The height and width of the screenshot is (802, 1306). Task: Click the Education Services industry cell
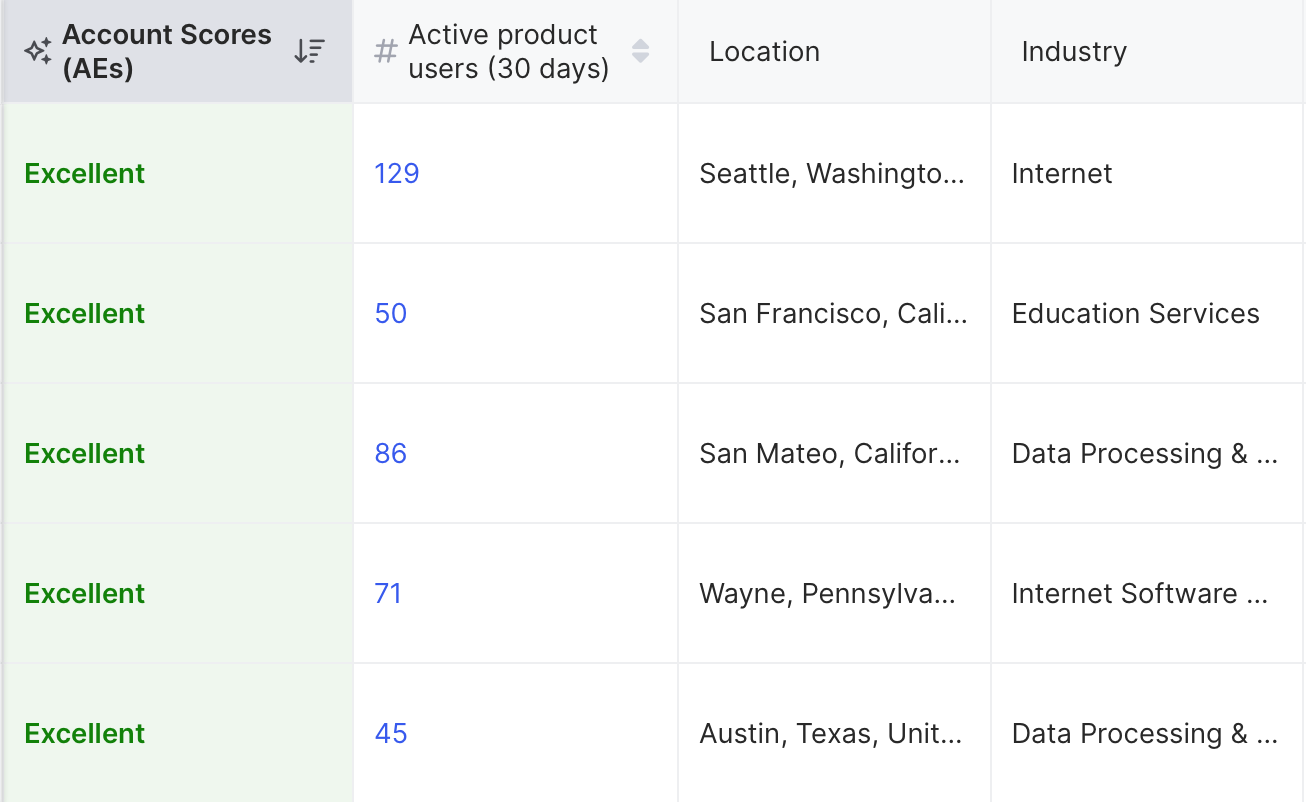[1135, 314]
